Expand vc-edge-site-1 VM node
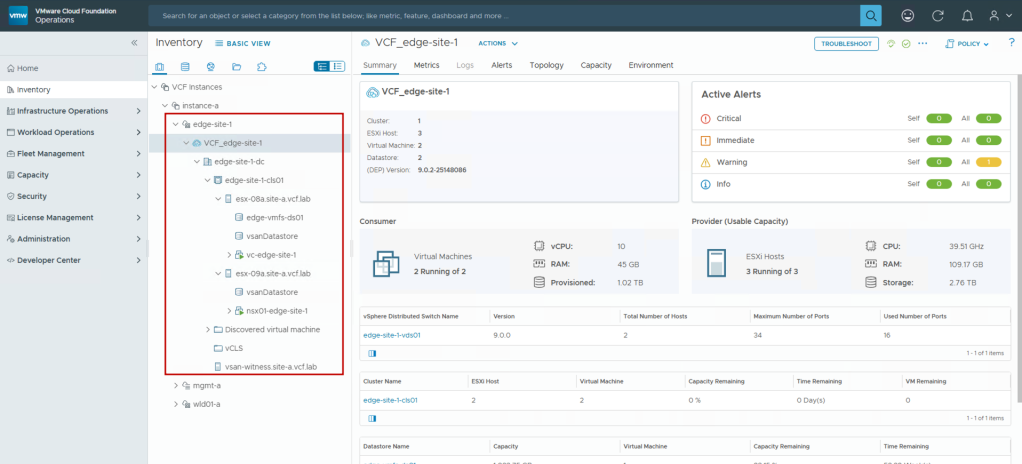The width and height of the screenshot is (1022, 464). 229,255
